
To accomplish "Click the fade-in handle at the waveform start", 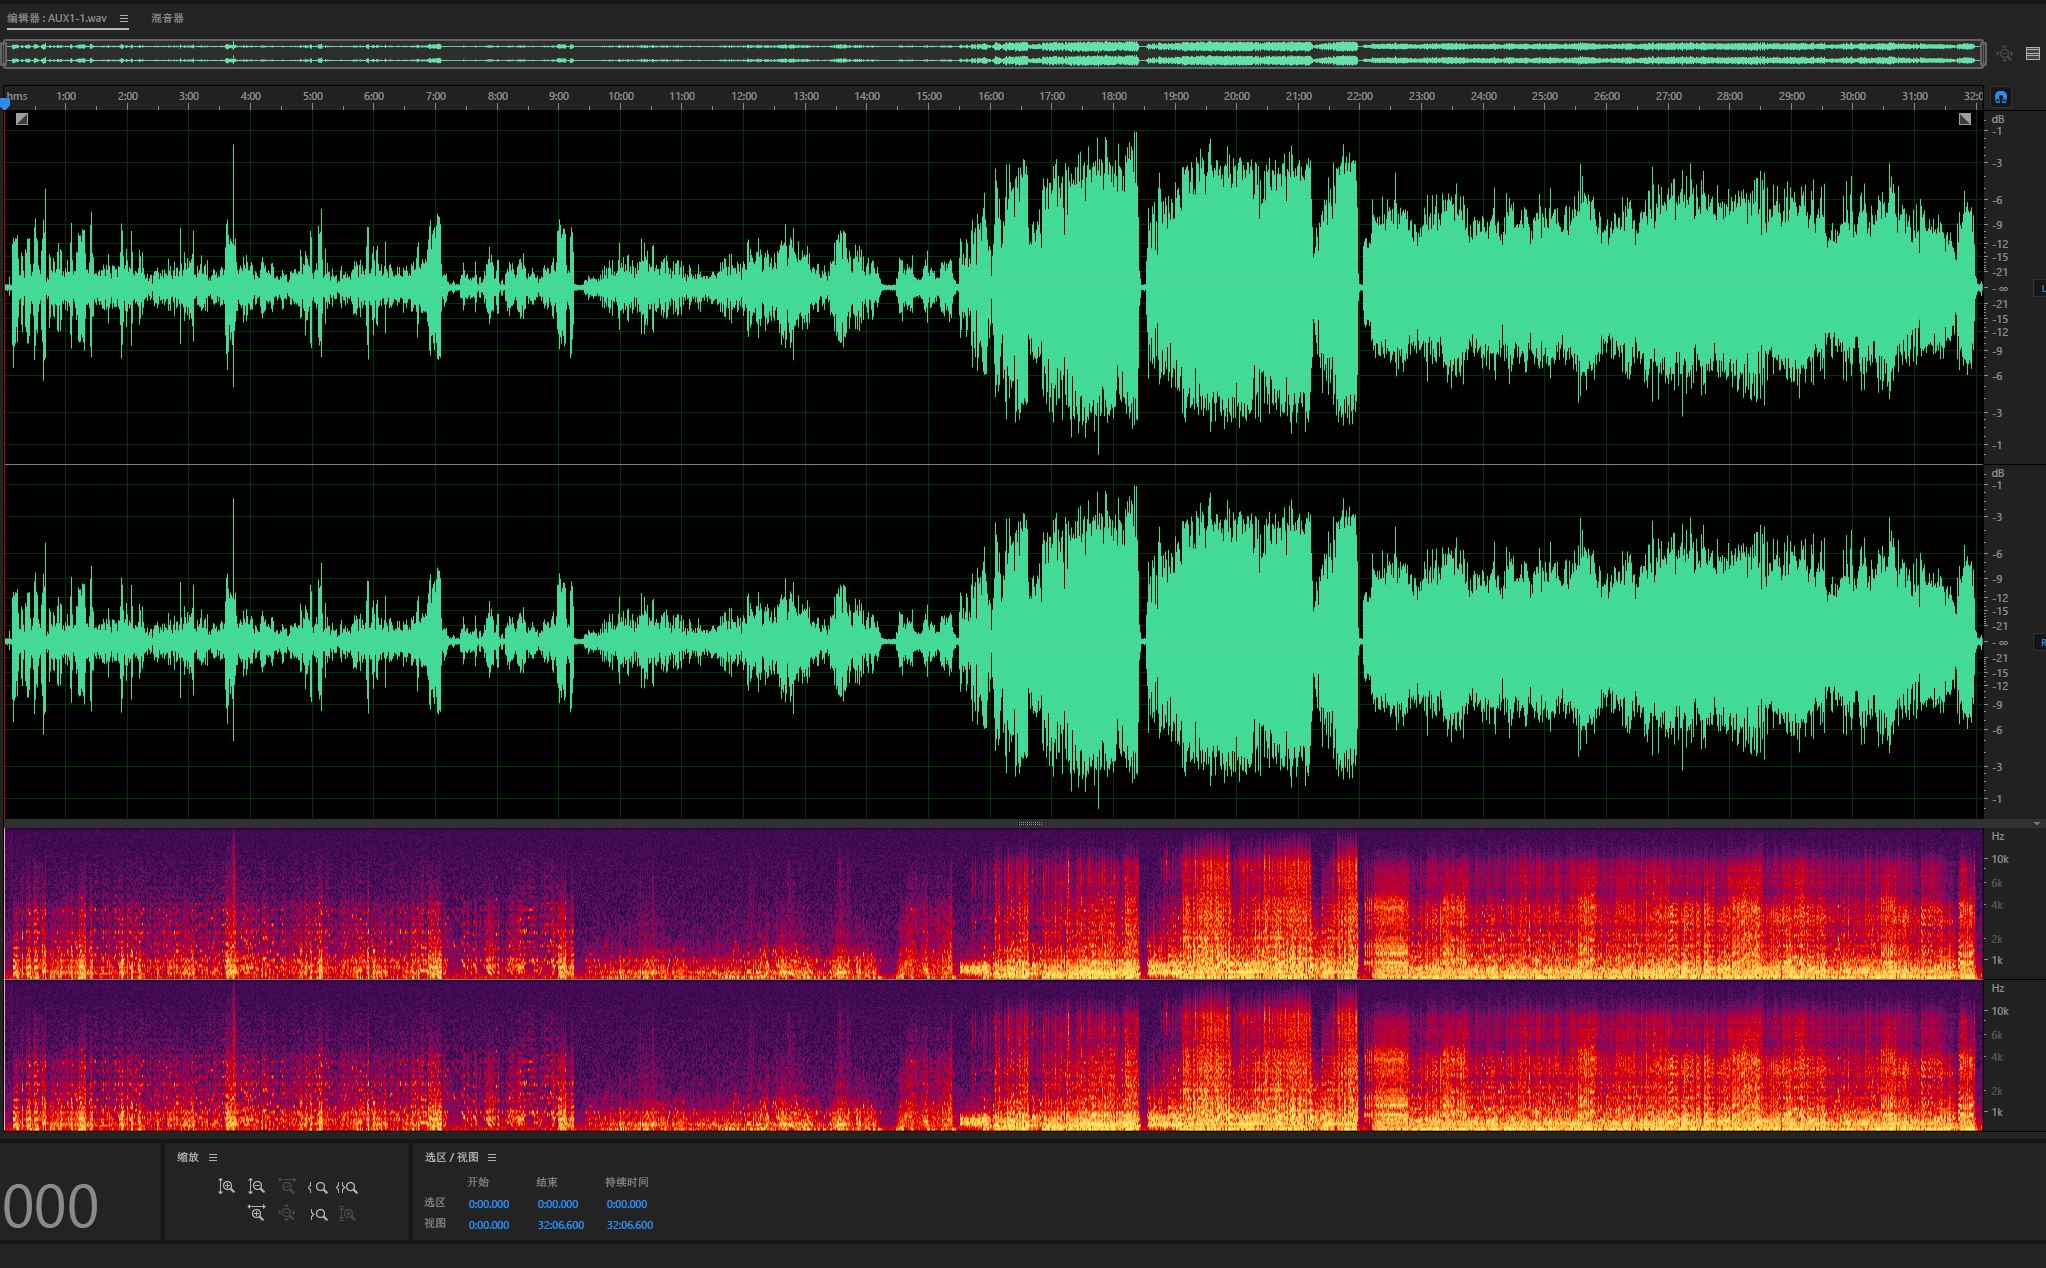I will point(22,119).
